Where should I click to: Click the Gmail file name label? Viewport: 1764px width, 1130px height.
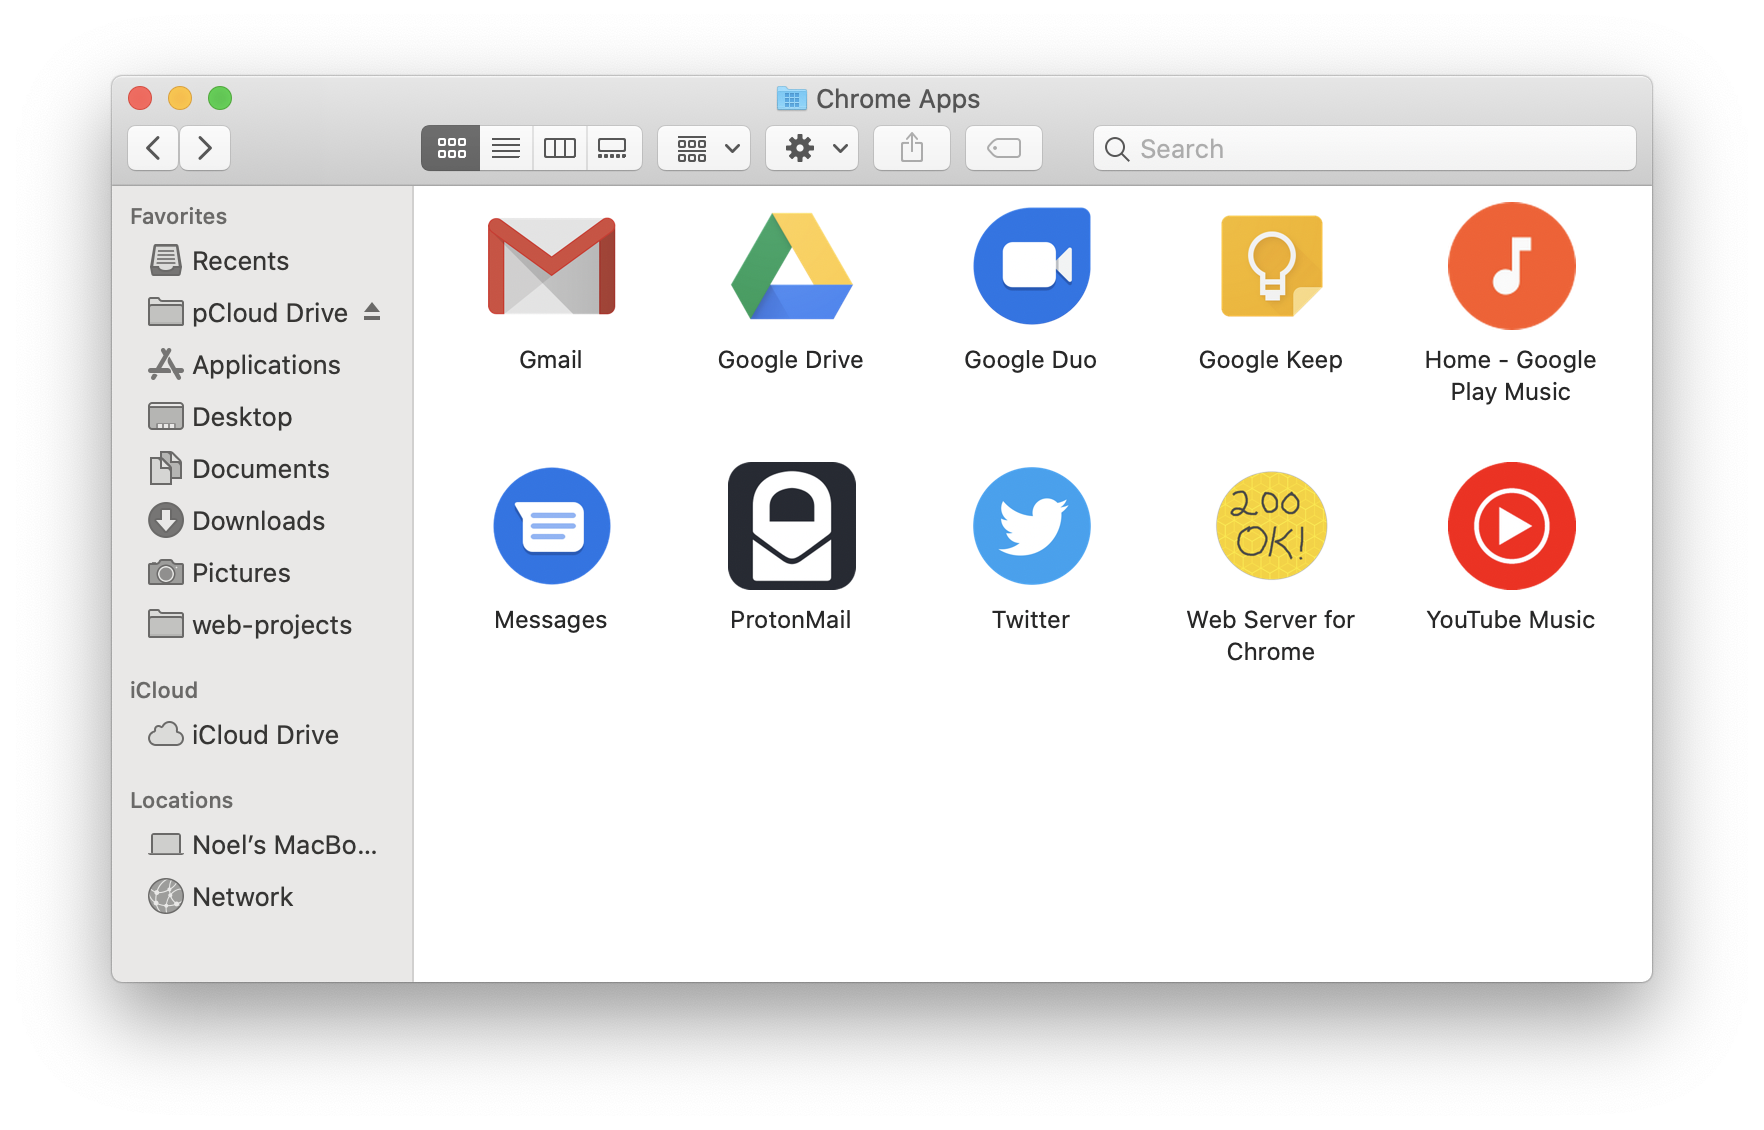click(x=551, y=360)
